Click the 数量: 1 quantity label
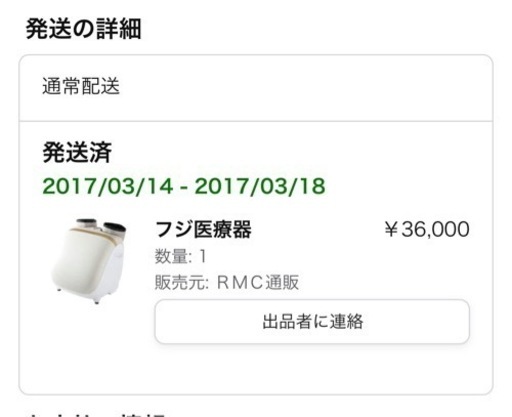512x417 pixels. (181, 257)
